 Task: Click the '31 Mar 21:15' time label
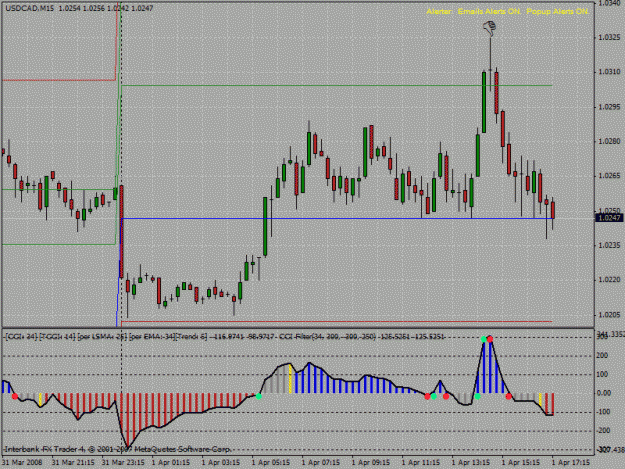click(x=73, y=463)
